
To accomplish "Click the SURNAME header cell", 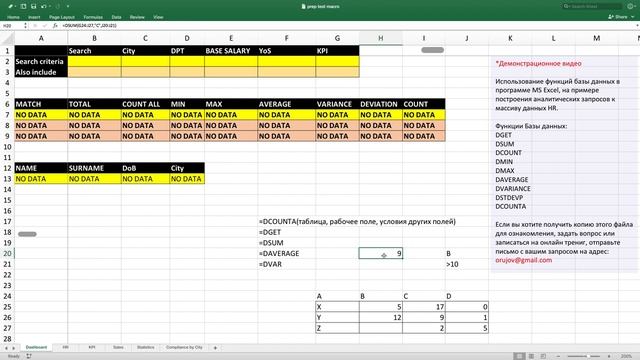I will tap(94, 168).
